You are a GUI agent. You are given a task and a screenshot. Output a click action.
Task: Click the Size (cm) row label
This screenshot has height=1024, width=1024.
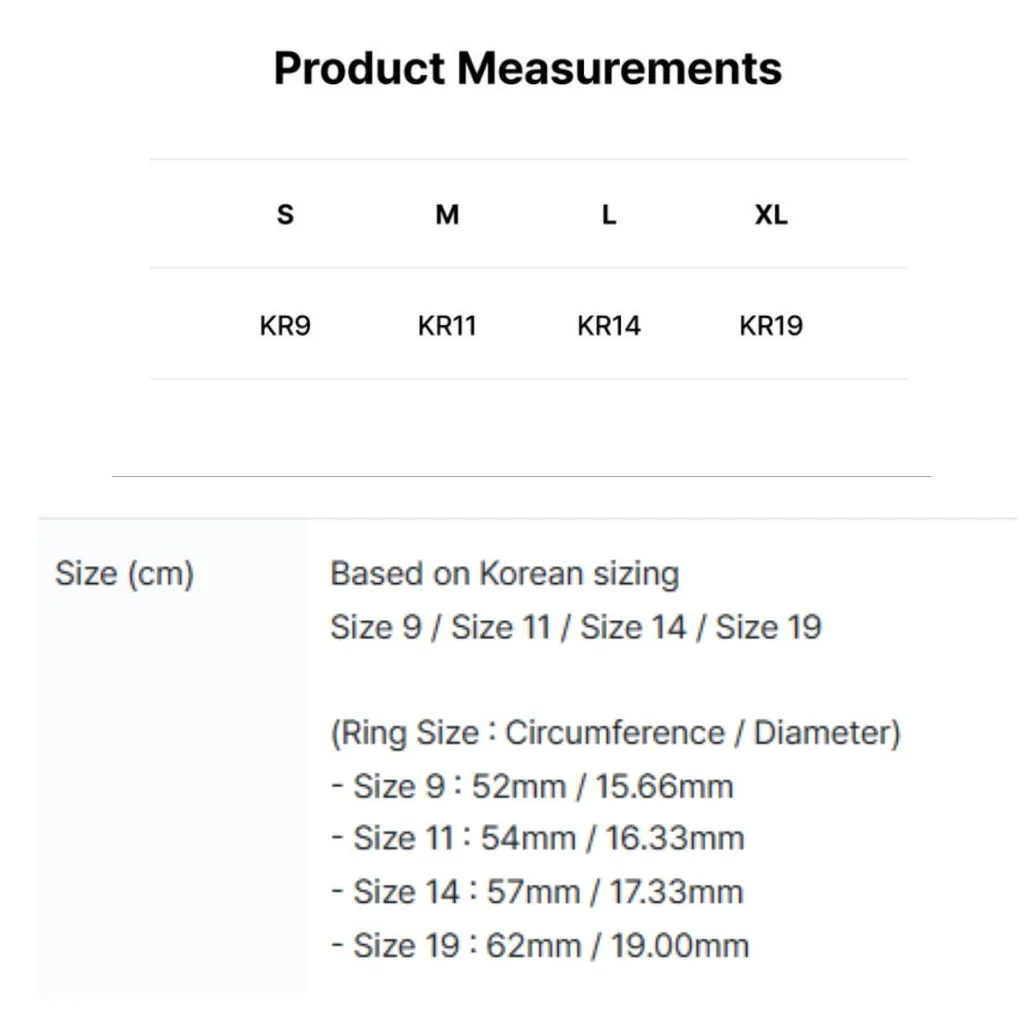pos(124,575)
